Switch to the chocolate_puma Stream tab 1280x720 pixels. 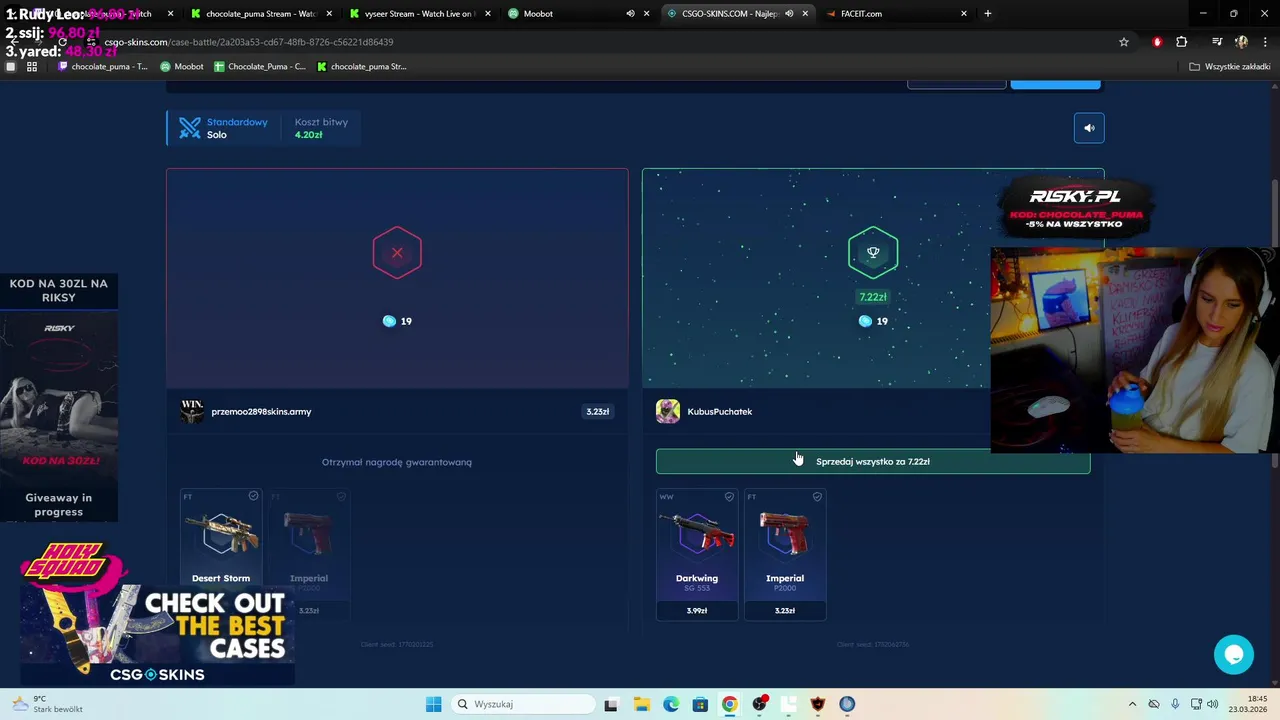(260, 14)
